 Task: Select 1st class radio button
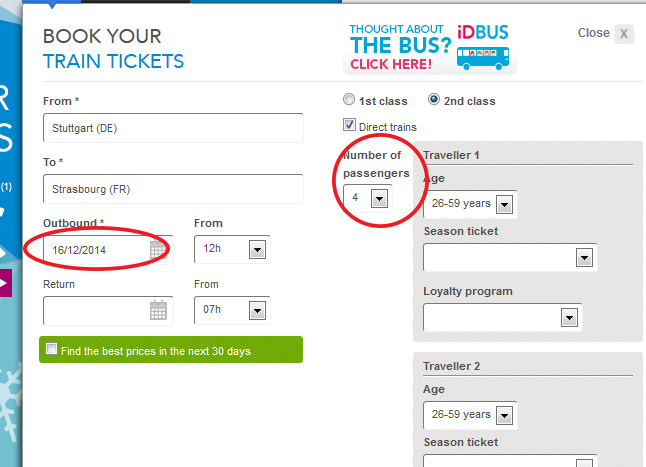pos(349,100)
